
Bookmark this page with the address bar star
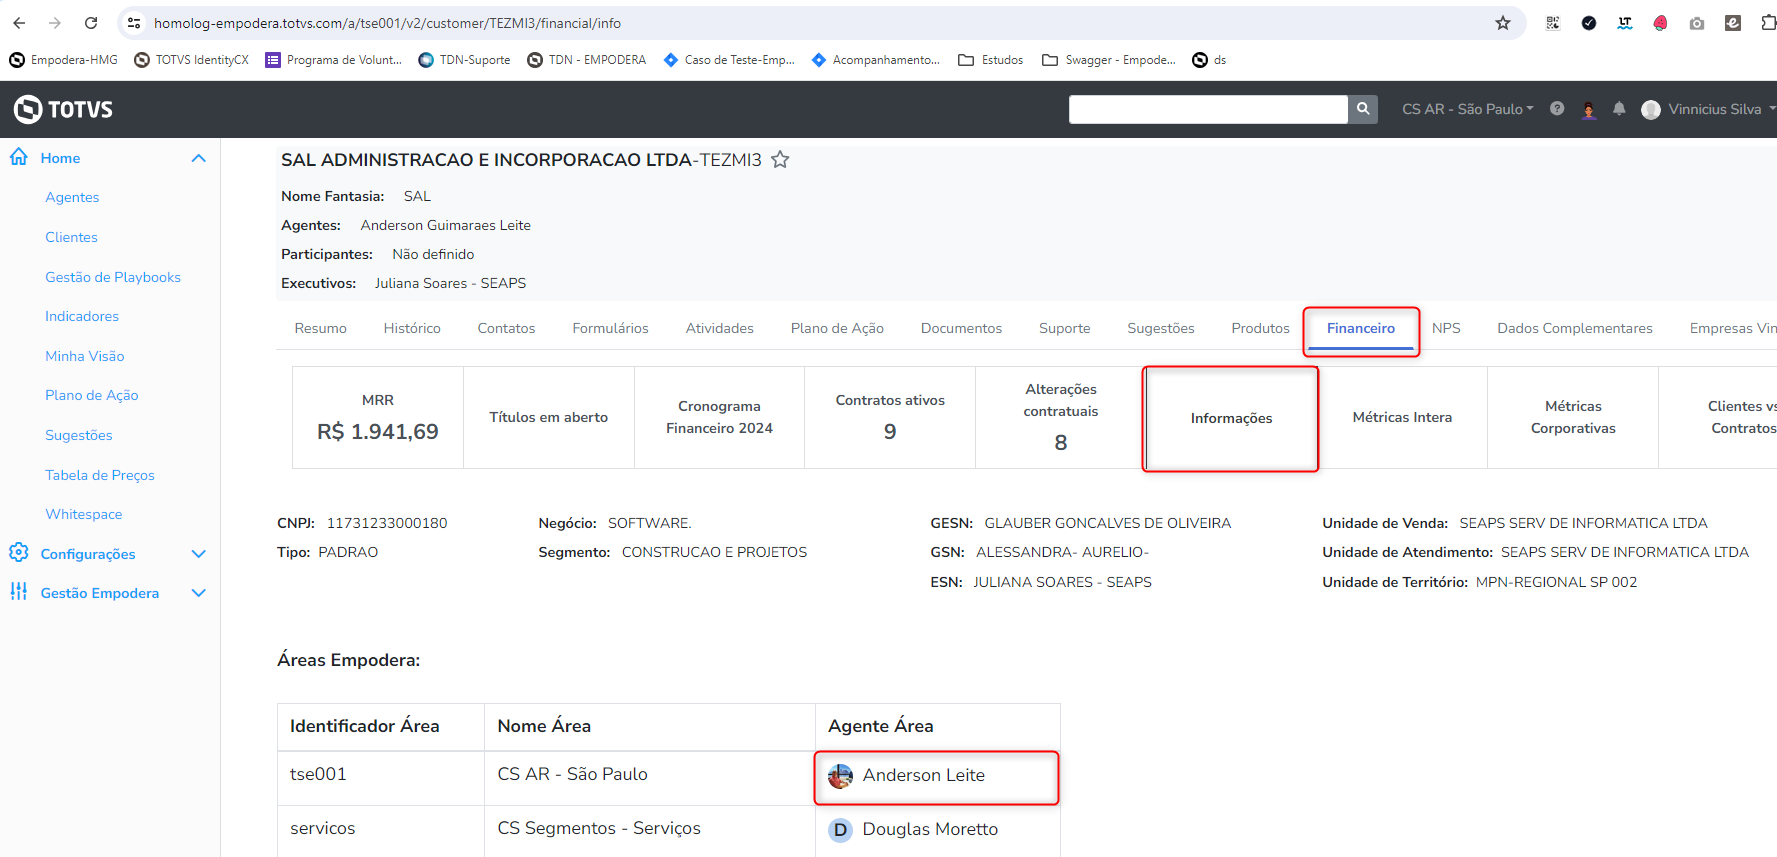pos(1503,23)
